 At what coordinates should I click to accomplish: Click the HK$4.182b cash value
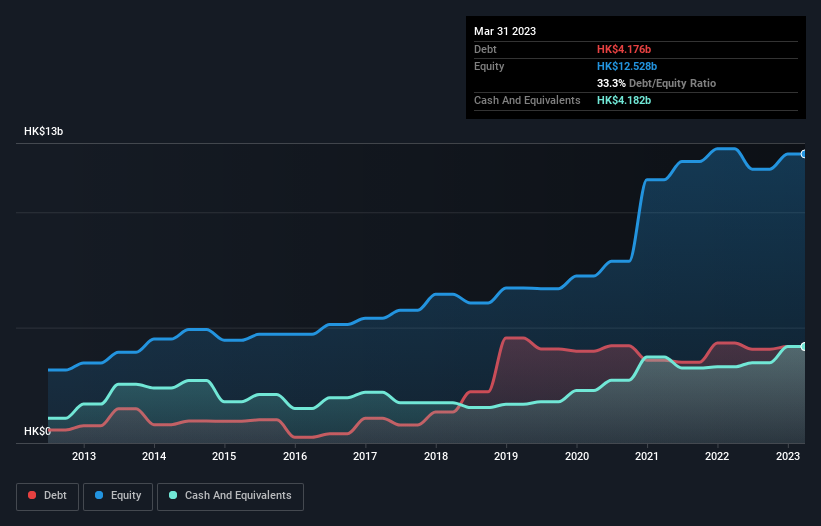pos(624,100)
